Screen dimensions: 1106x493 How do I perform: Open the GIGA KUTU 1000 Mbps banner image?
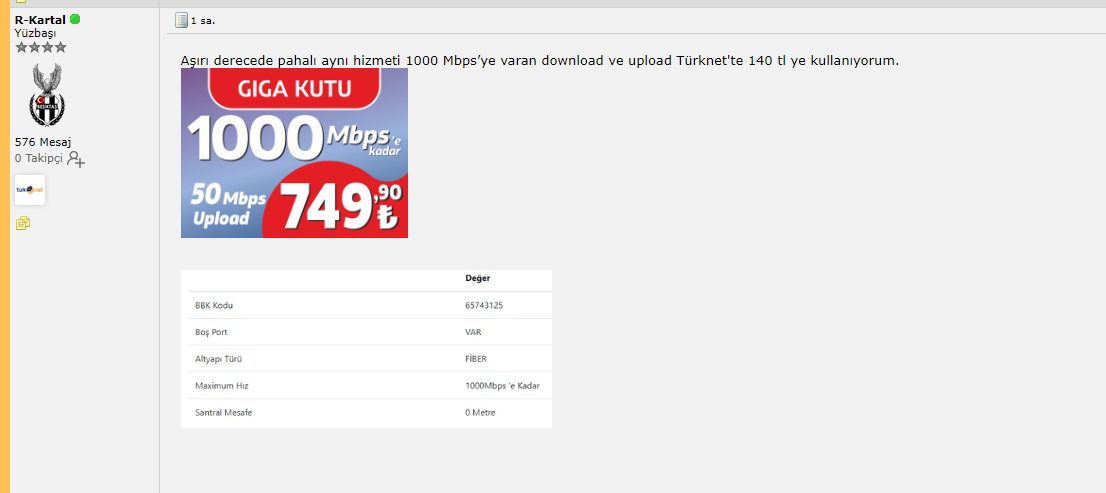click(294, 153)
